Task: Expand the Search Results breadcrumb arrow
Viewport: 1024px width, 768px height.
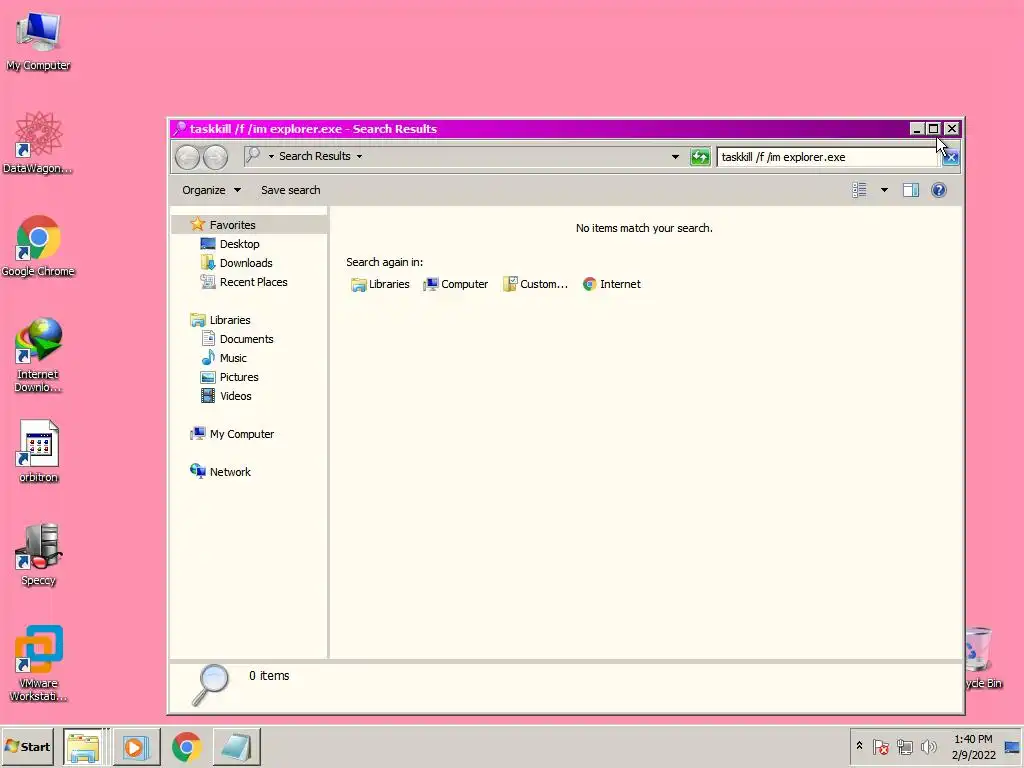Action: click(x=359, y=157)
